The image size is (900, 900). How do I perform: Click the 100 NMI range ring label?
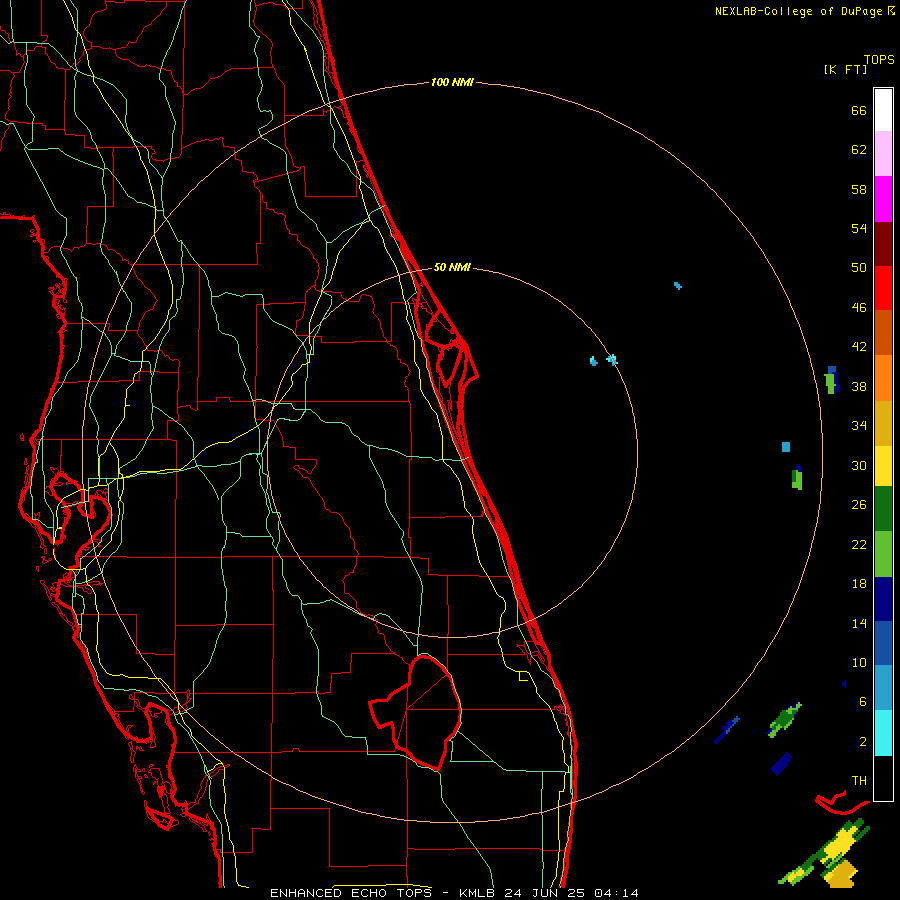point(452,83)
